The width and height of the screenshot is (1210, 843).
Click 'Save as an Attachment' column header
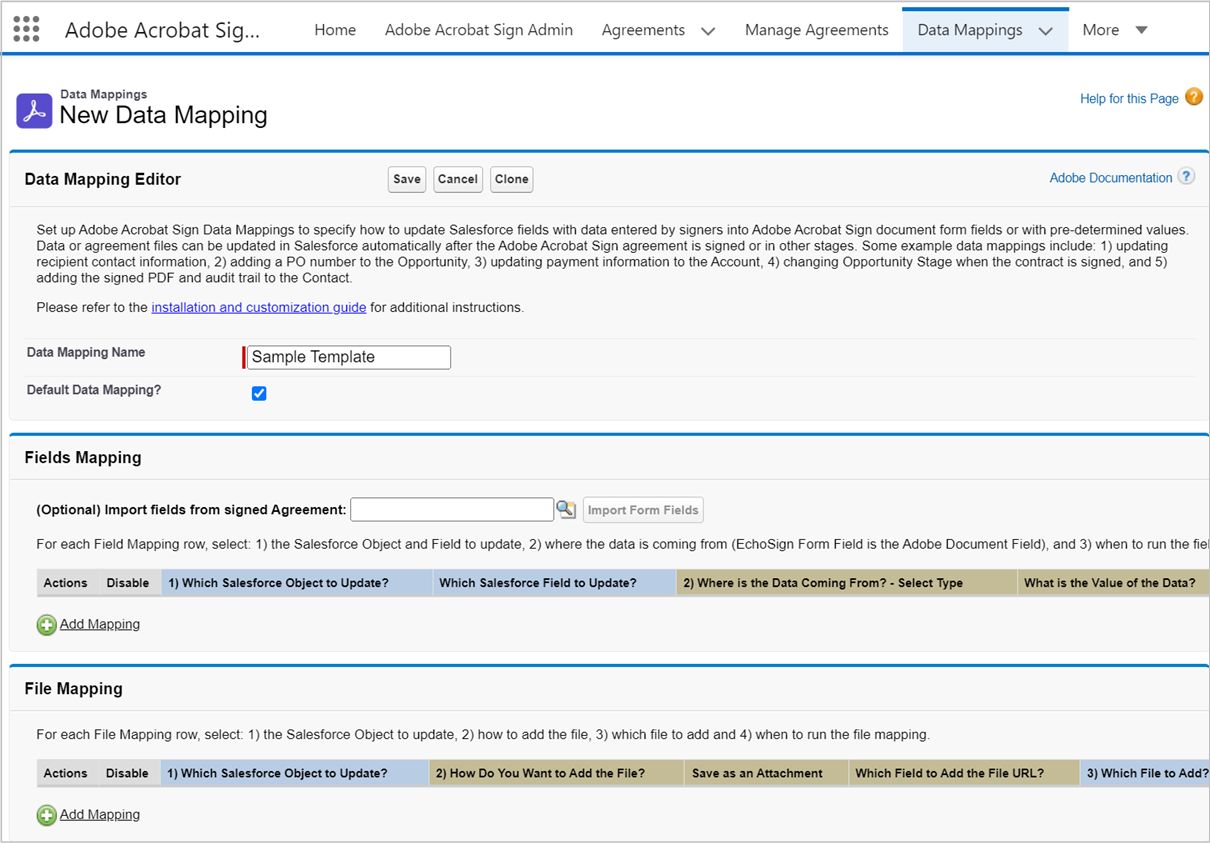pos(767,773)
